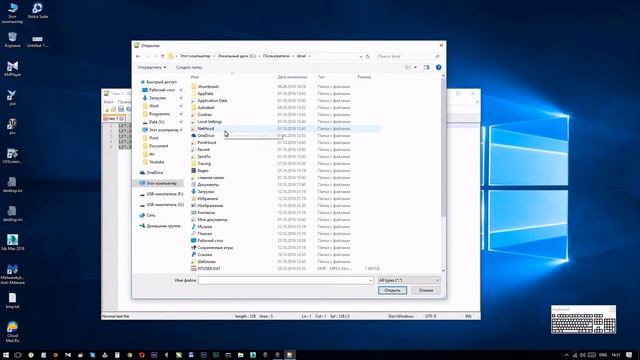Select the Поиски folder icon
Image resolution: width=640 pixels, height=360 pixels.
pos(194,233)
